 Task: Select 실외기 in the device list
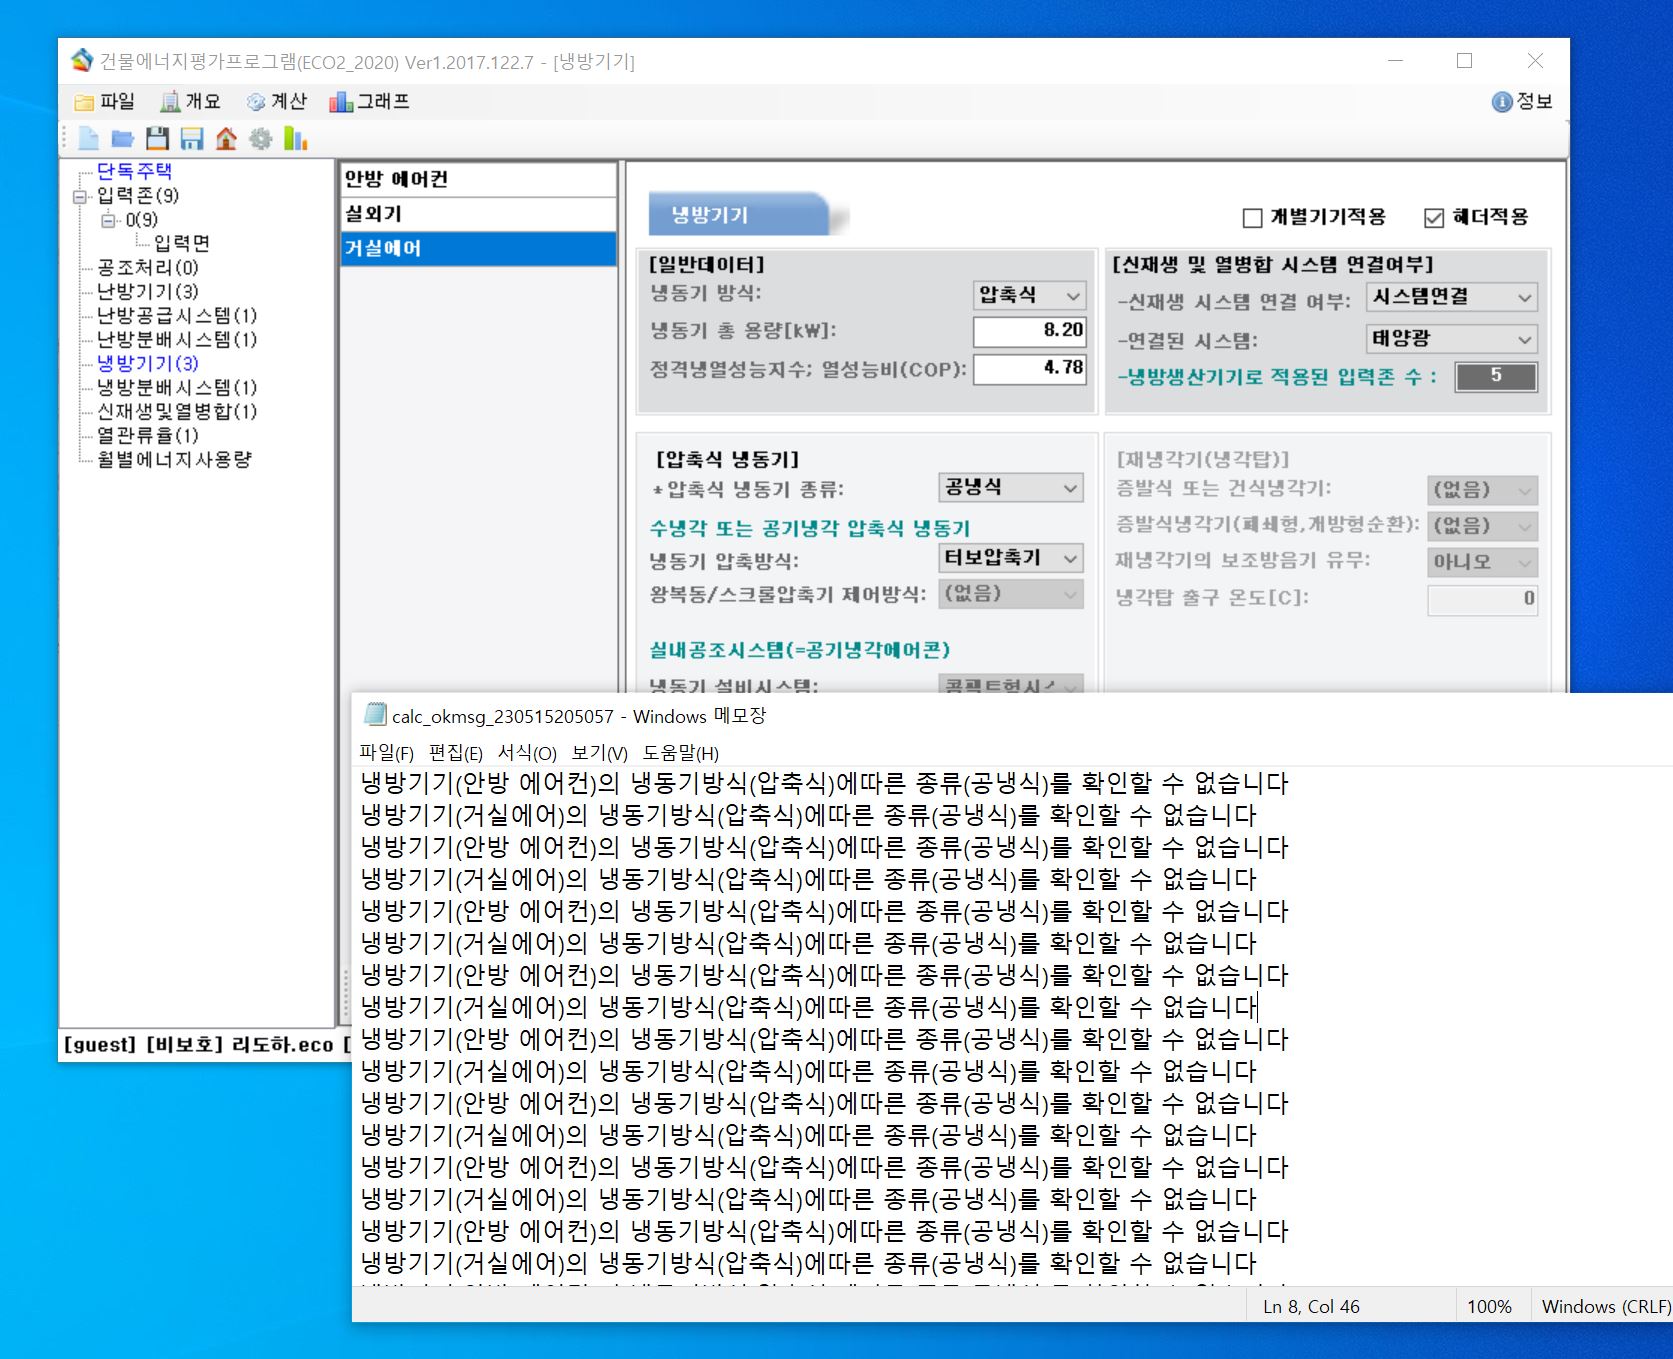pyautogui.click(x=477, y=214)
